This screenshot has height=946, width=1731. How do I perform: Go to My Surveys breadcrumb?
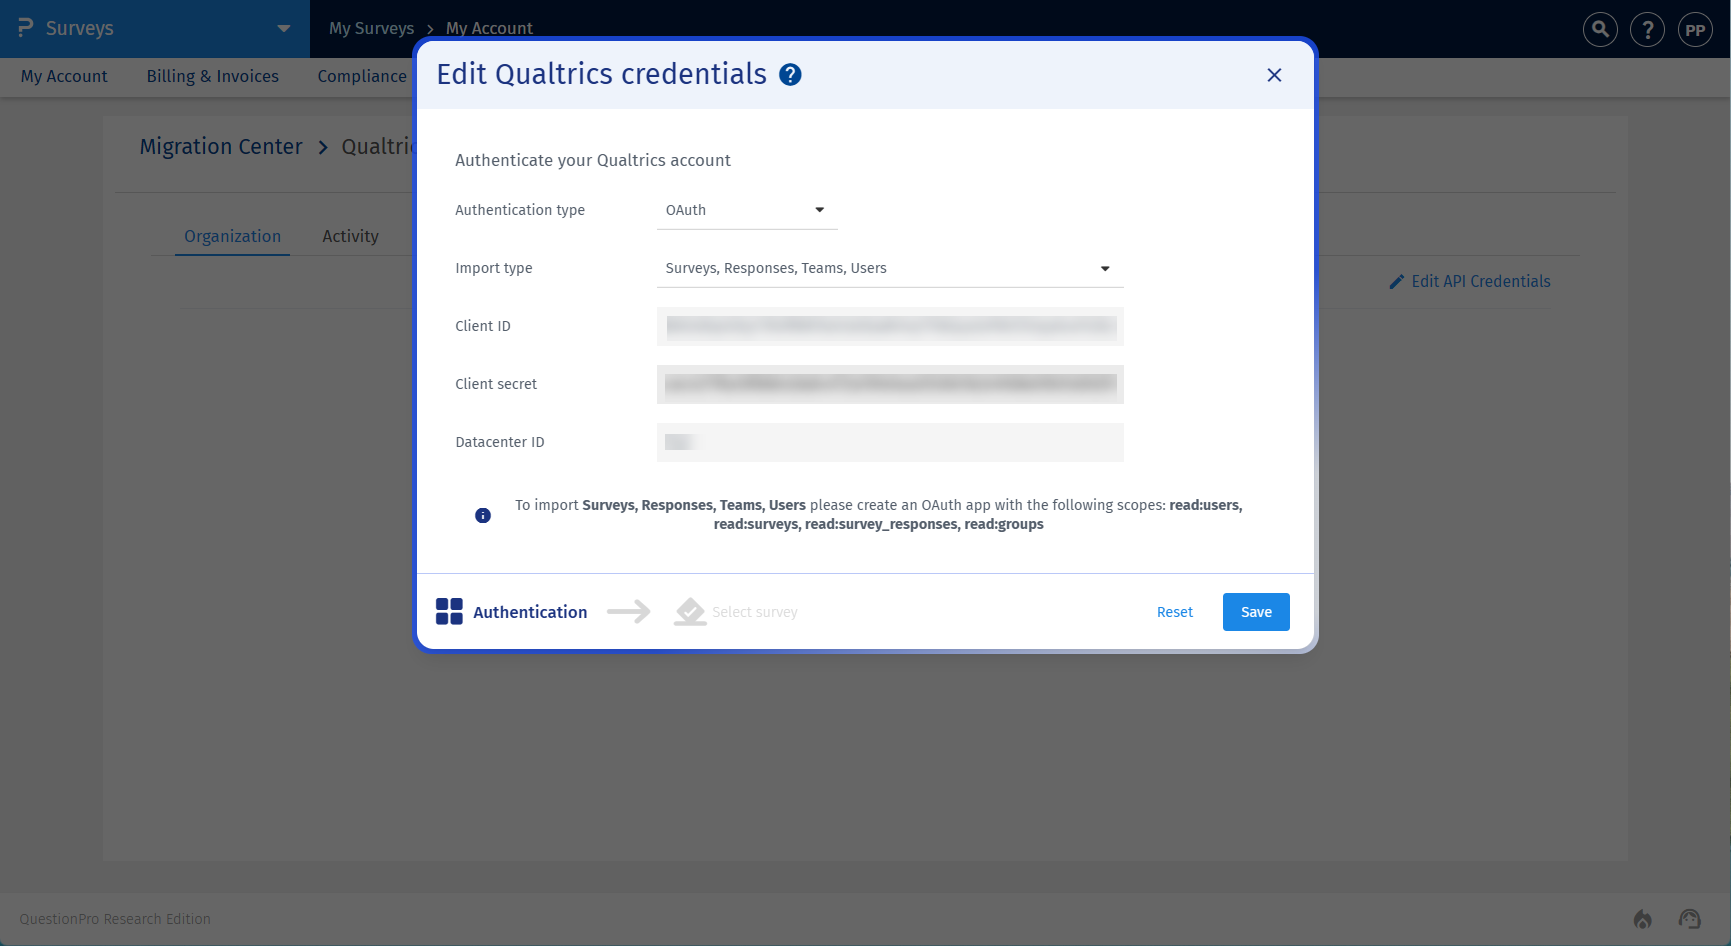[x=371, y=28]
